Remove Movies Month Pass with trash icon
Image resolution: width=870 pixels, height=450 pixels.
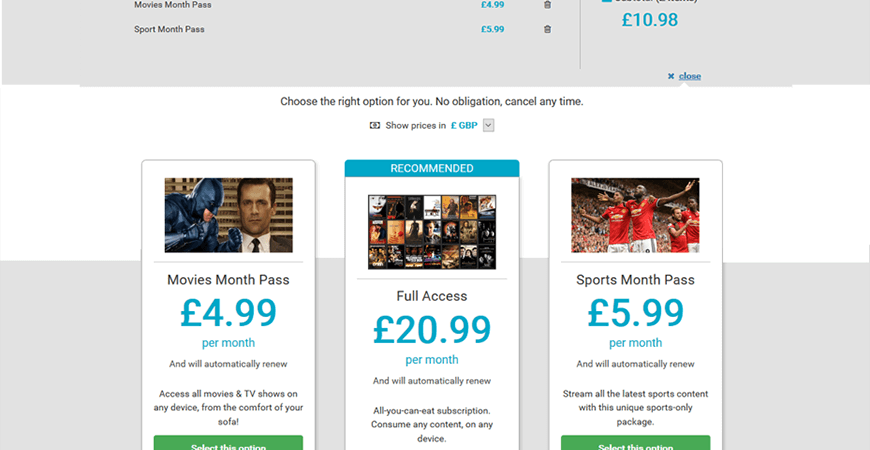coord(547,4)
